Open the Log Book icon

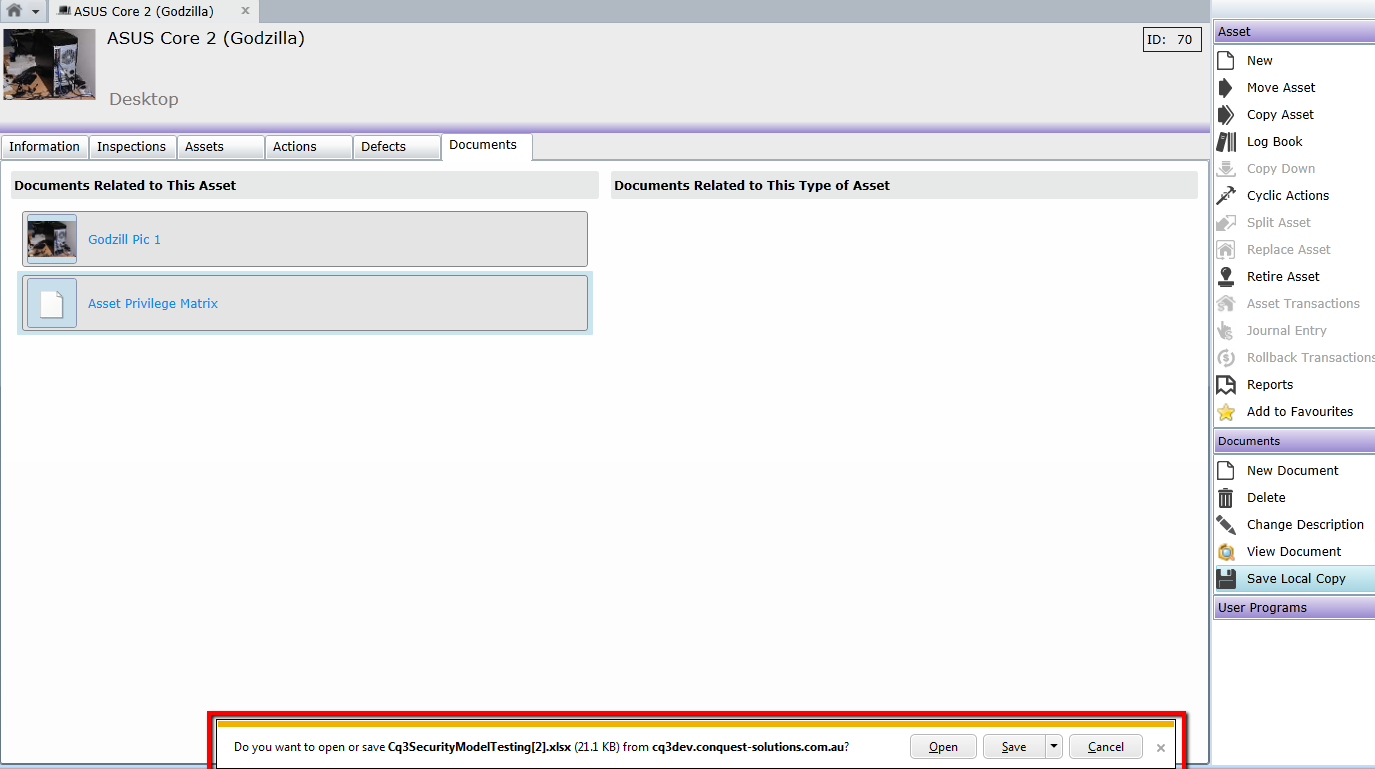(x=1225, y=141)
